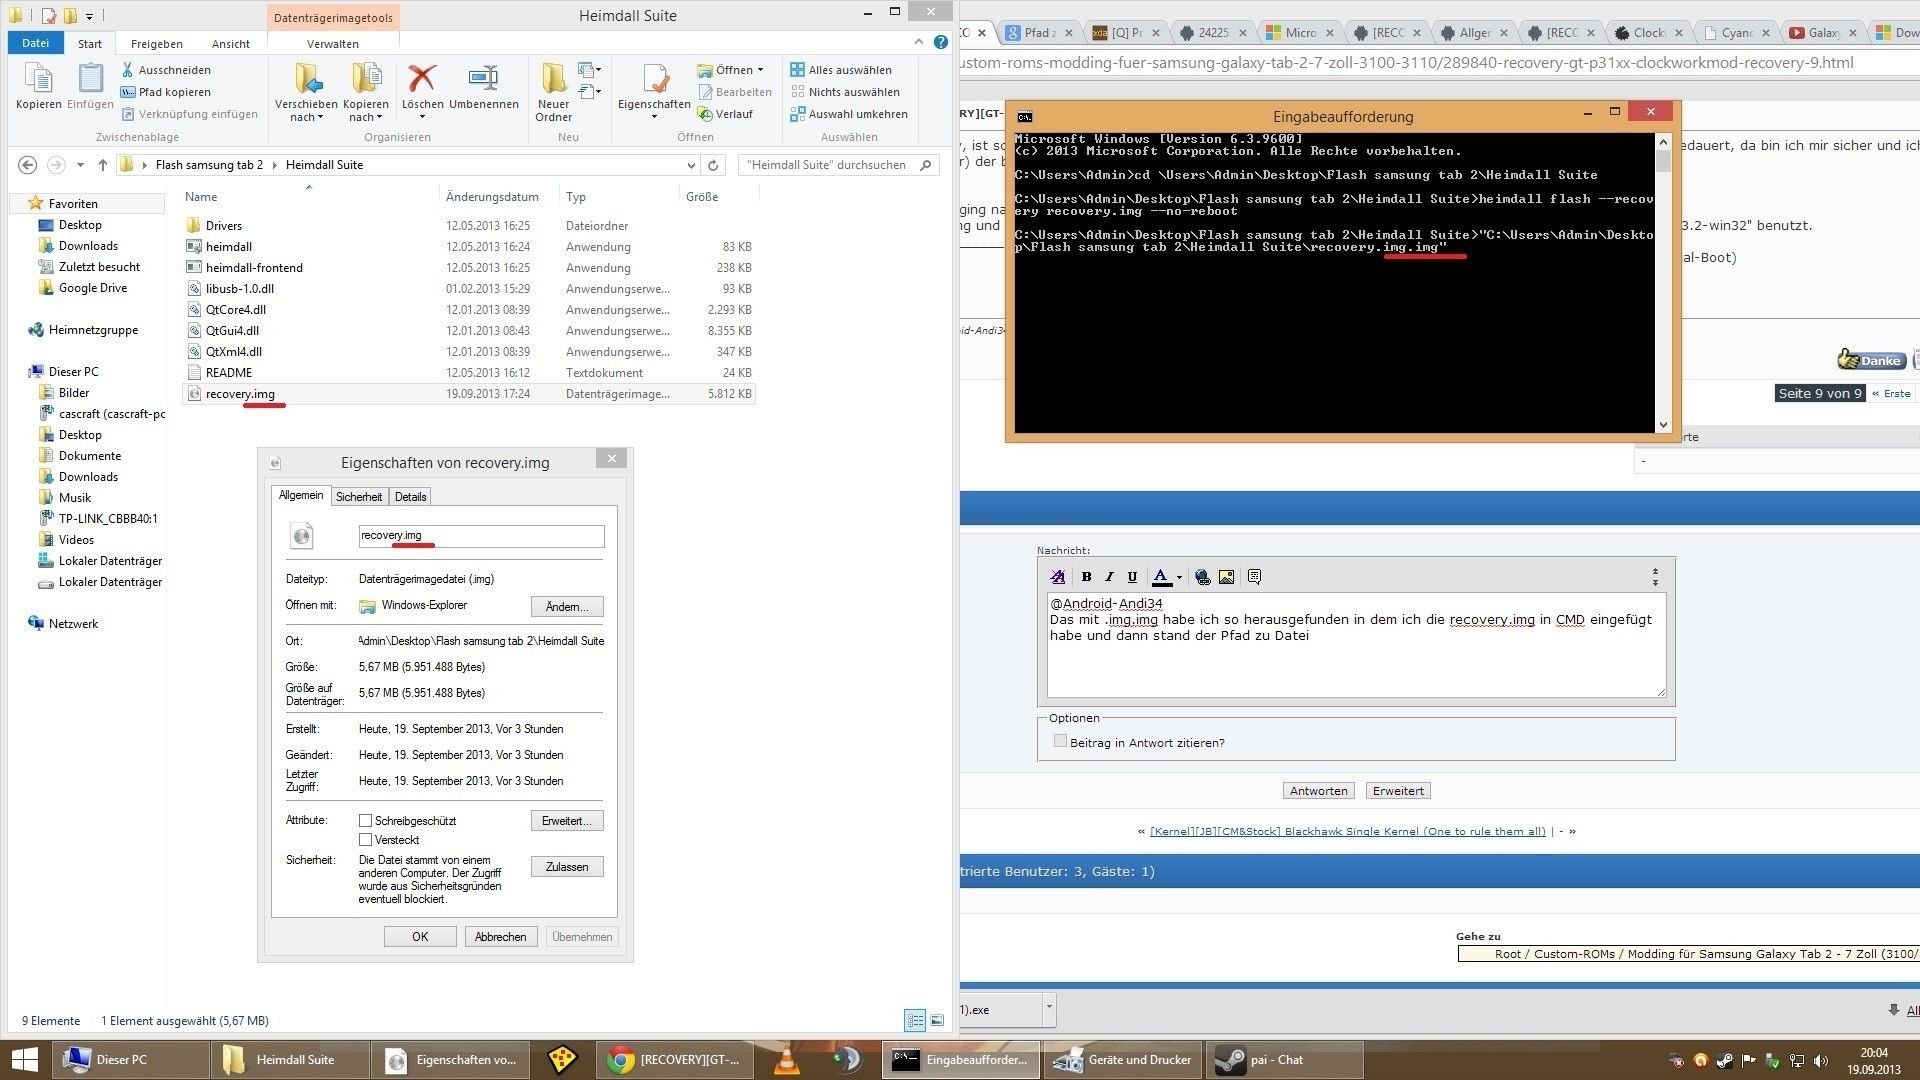The width and height of the screenshot is (1920, 1080).
Task: Collapse the ribbon with chevron
Action: (918, 42)
